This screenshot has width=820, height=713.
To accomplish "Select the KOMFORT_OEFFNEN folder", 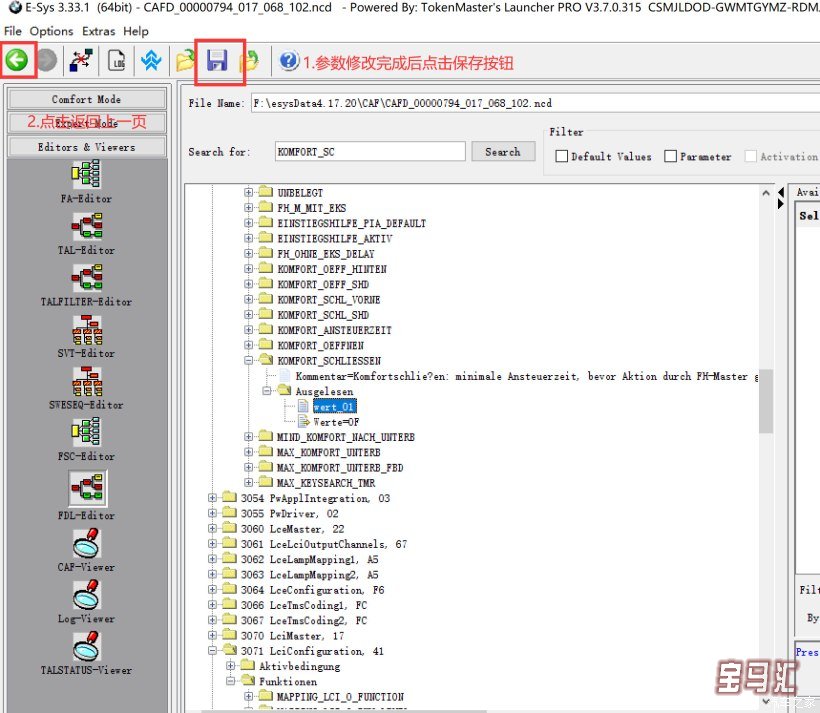I will (x=321, y=345).
